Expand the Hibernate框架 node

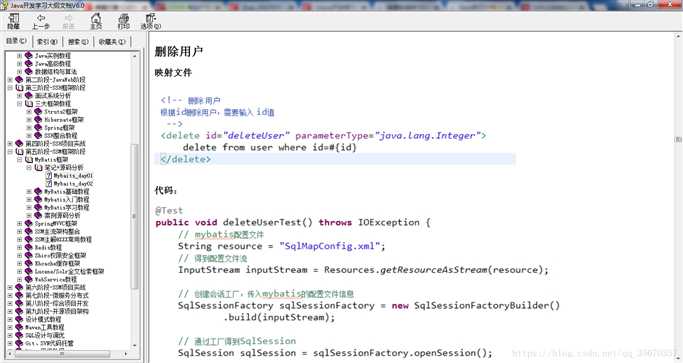point(29,119)
